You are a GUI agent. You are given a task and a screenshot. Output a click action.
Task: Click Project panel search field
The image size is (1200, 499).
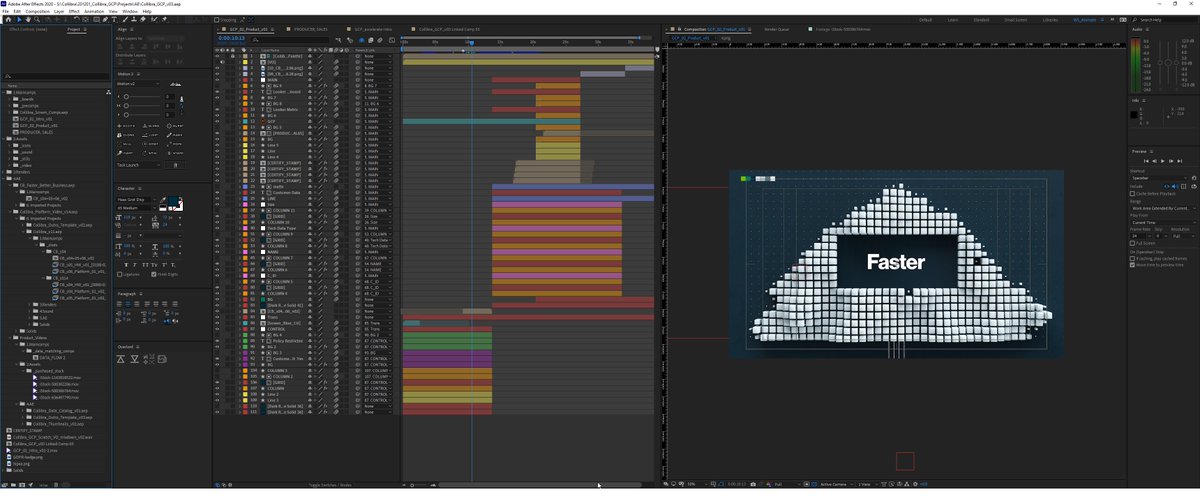56,76
